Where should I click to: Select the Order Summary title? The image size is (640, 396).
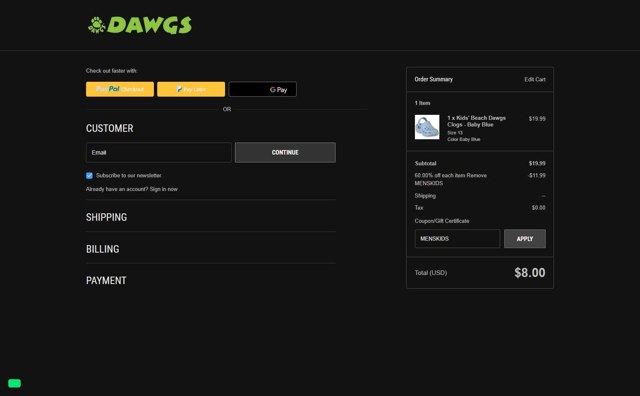[x=433, y=79]
